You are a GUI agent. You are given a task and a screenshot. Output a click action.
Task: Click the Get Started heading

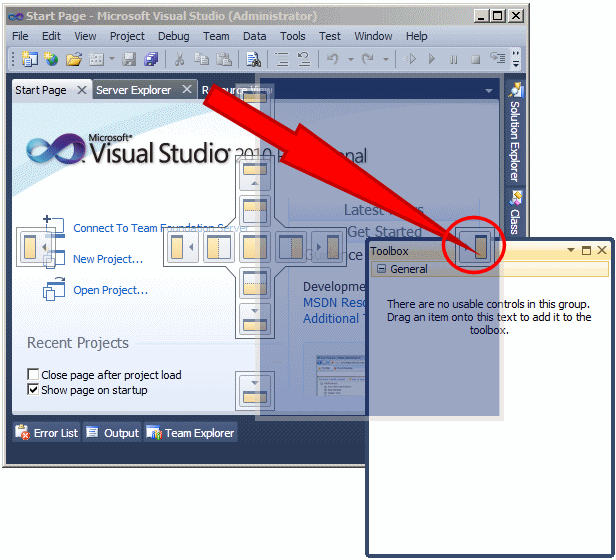coord(384,231)
